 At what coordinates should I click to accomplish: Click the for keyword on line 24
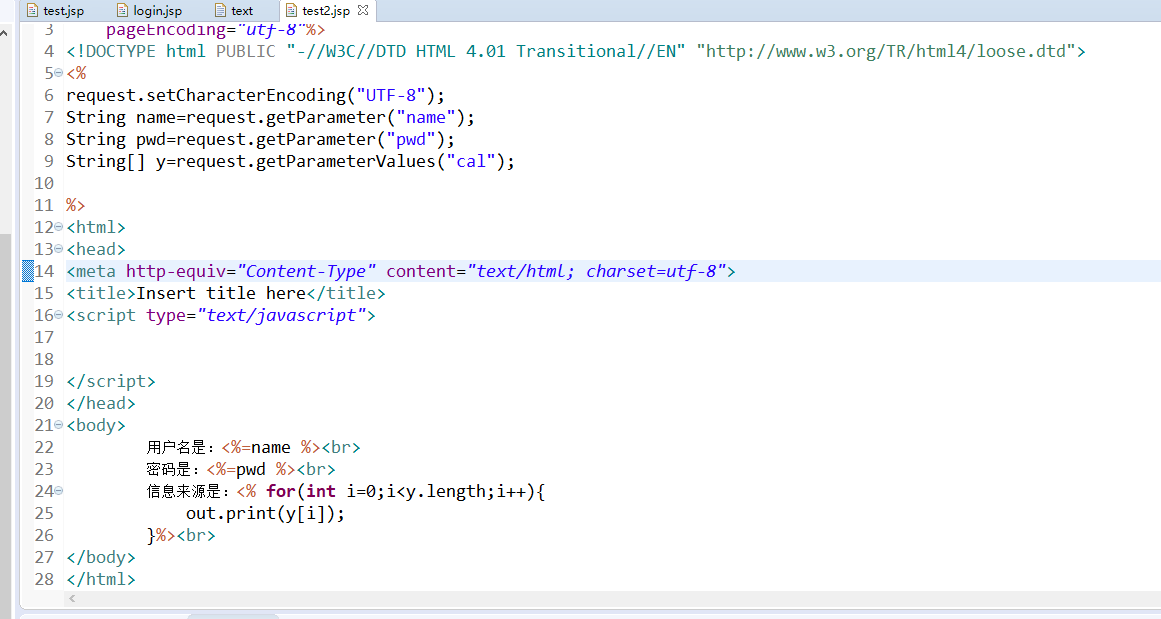[281, 491]
